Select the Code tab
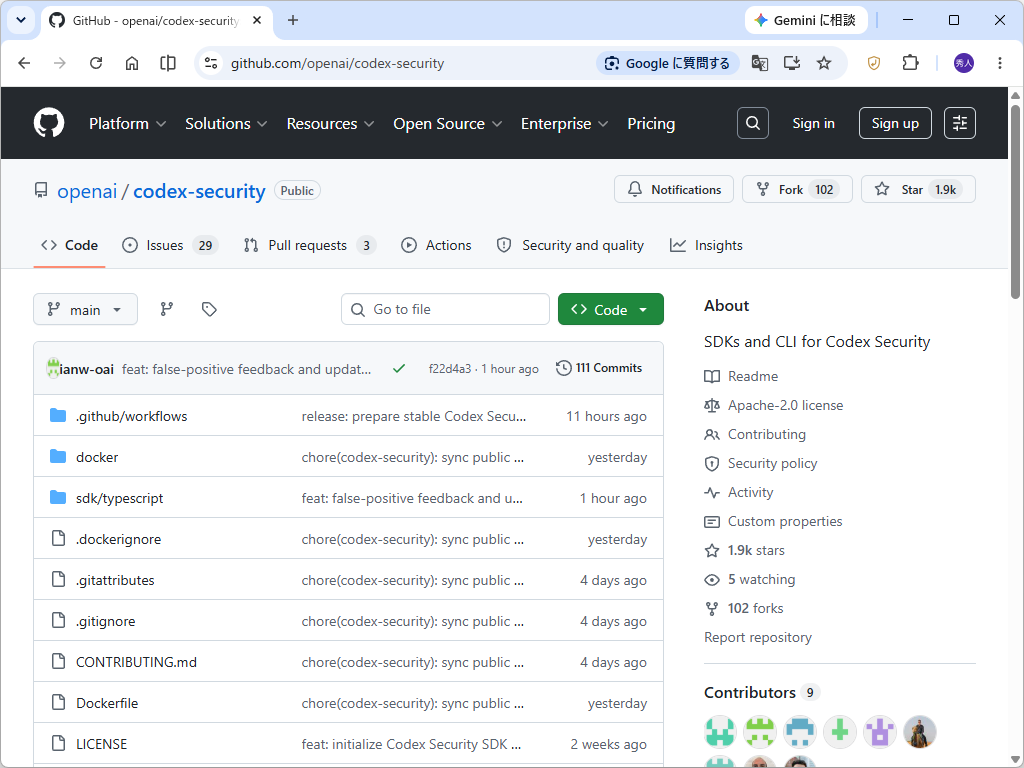 point(69,245)
